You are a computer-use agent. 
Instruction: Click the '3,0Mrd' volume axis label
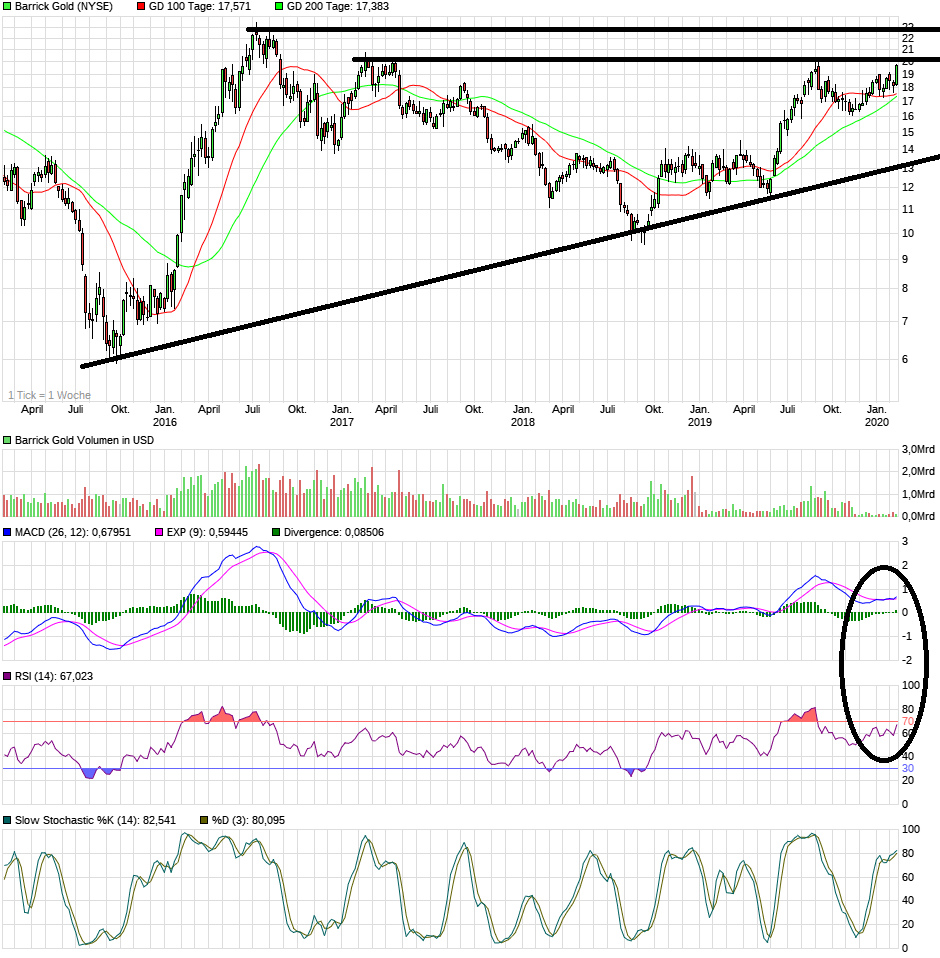(918, 450)
